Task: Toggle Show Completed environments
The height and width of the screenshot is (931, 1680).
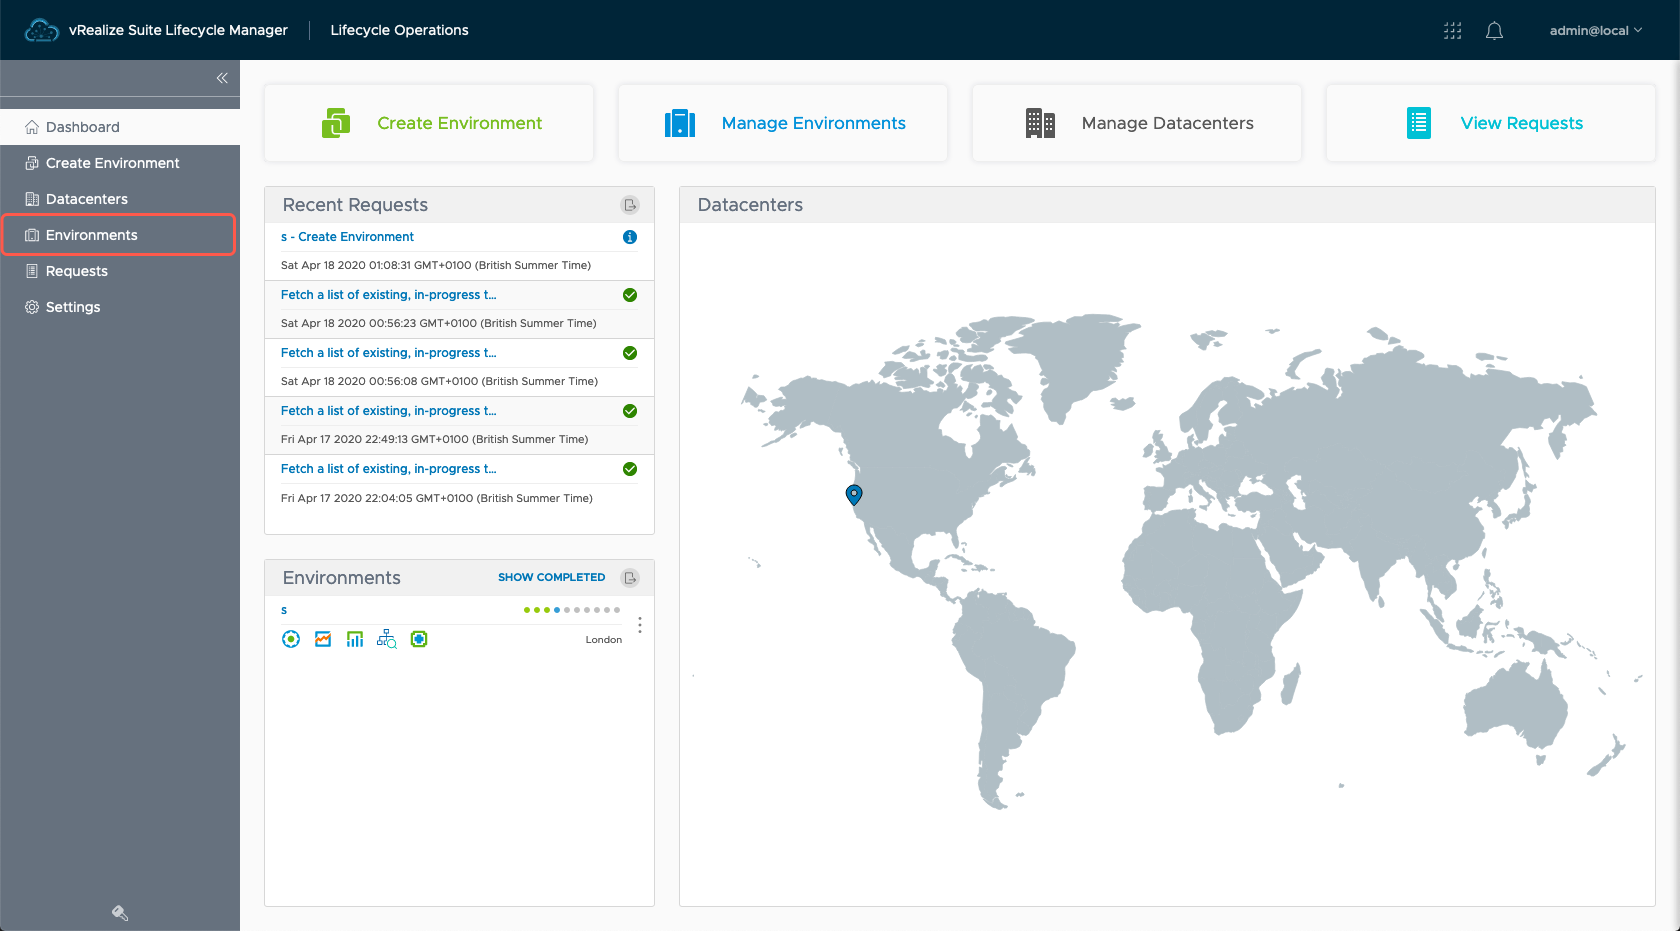Action: 551,578
